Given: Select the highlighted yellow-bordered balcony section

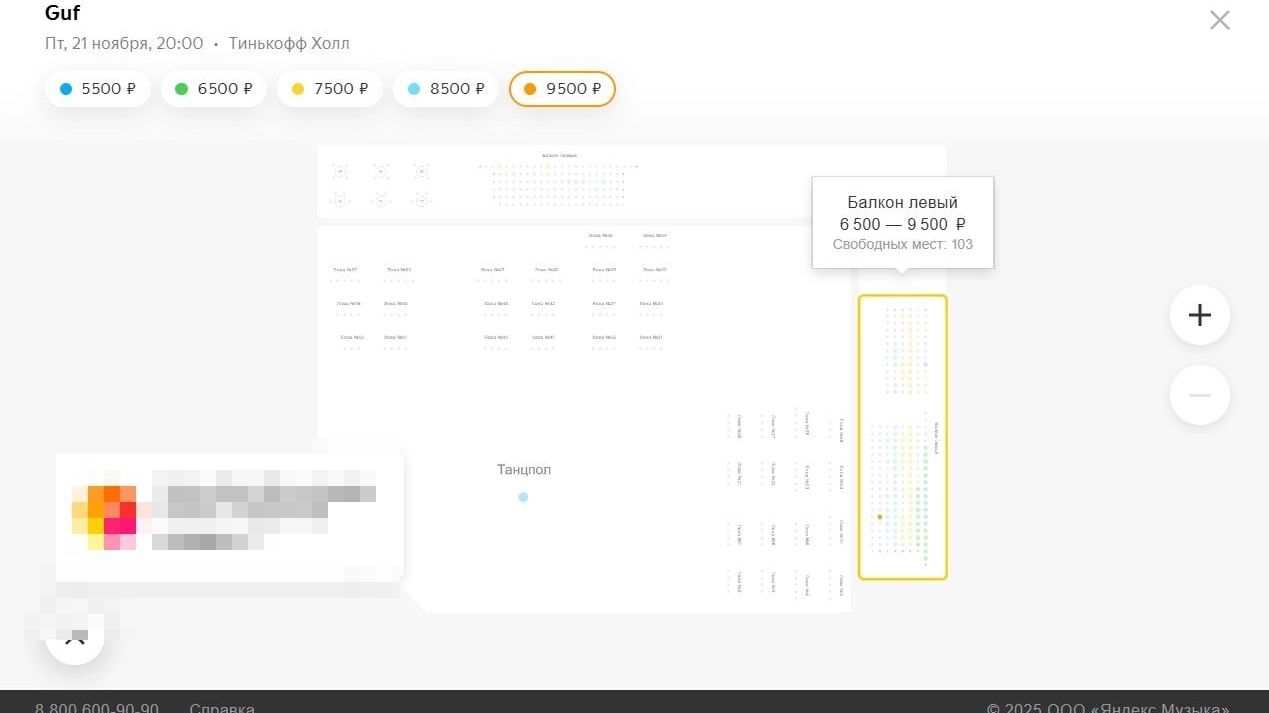Looking at the screenshot, I should tap(902, 437).
